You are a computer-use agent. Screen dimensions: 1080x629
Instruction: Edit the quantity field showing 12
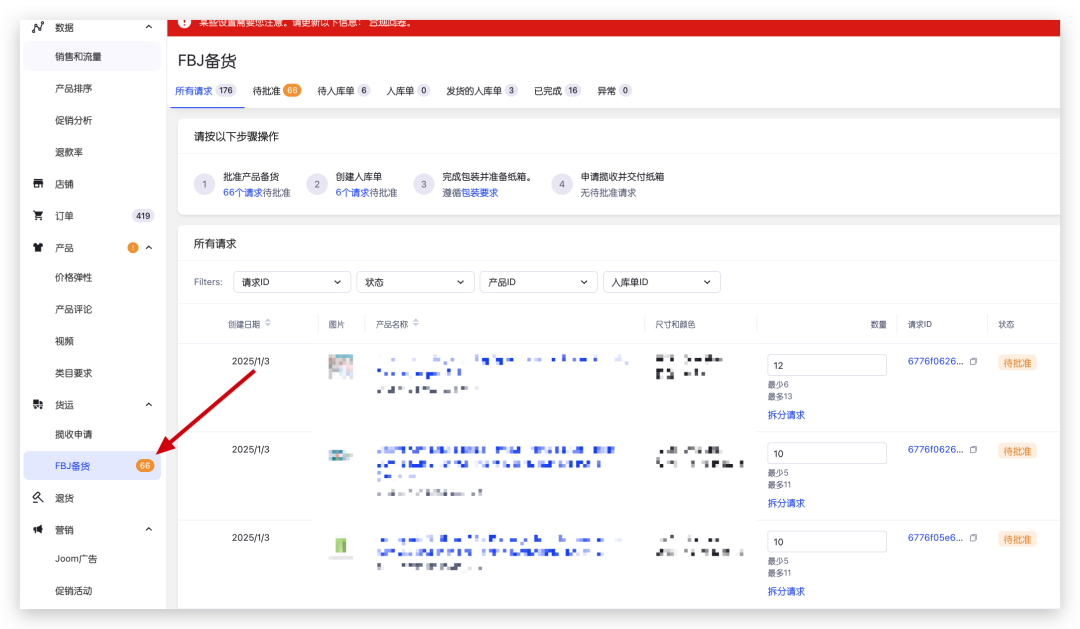pyautogui.click(x=826, y=364)
